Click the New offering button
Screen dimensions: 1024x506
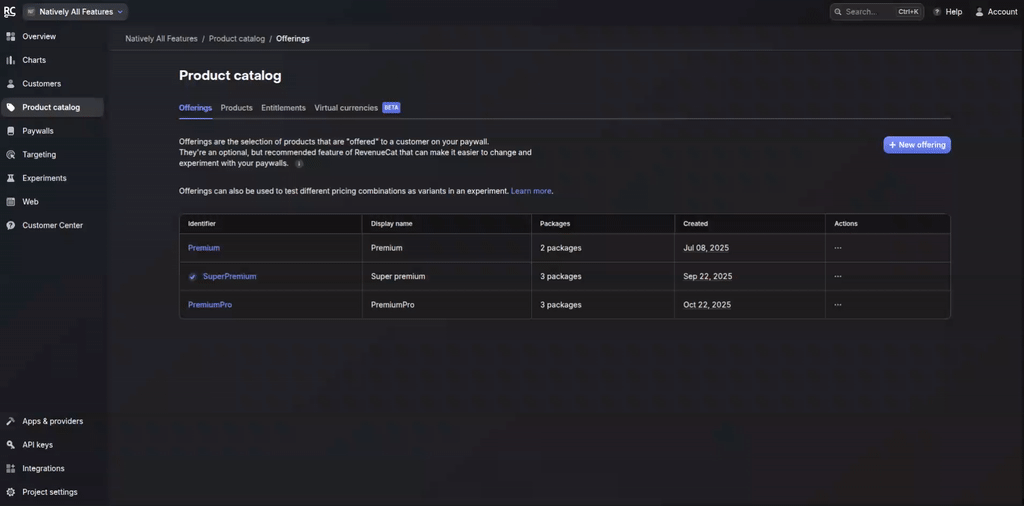tap(916, 145)
